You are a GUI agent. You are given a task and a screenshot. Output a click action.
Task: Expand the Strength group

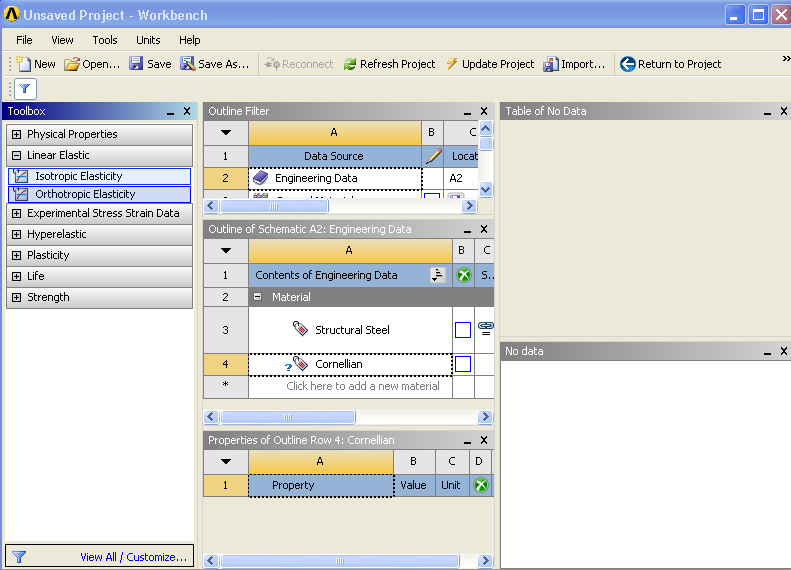pyautogui.click(x=17, y=297)
